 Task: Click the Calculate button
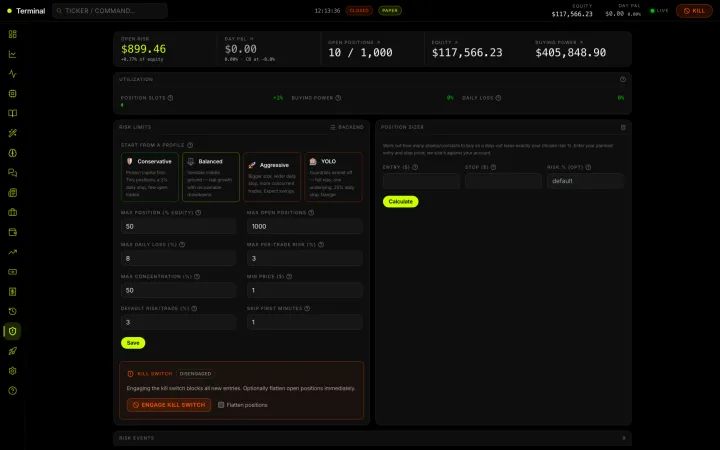(x=400, y=202)
